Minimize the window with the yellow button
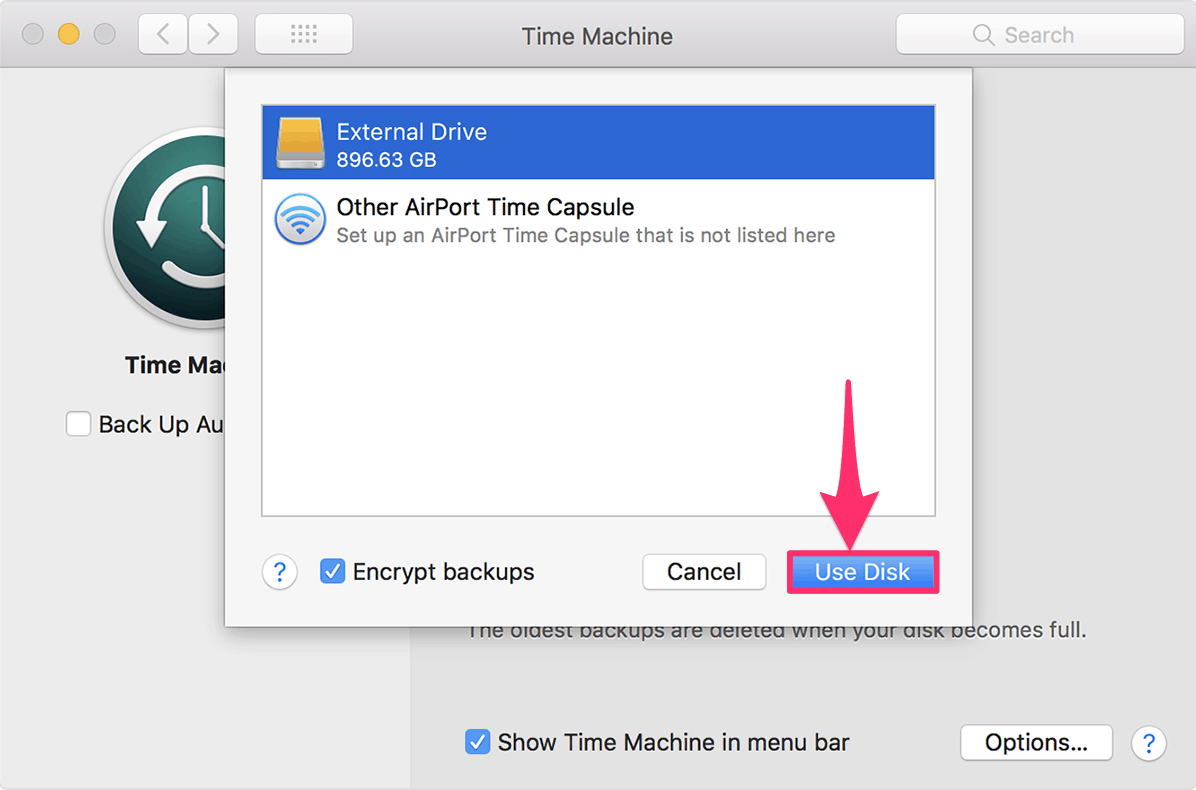 click(x=69, y=34)
